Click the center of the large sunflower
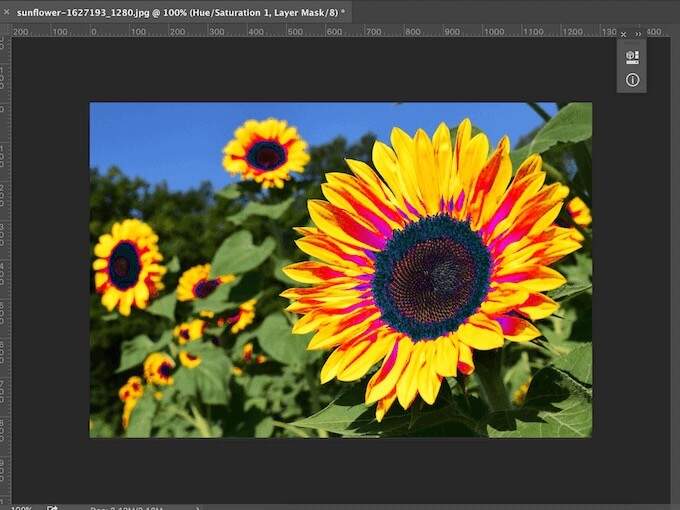680x510 pixels. [x=432, y=278]
